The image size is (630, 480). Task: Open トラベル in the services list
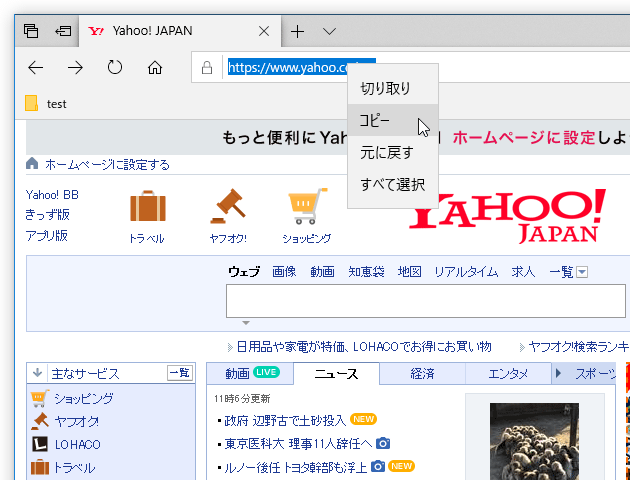tap(74, 468)
